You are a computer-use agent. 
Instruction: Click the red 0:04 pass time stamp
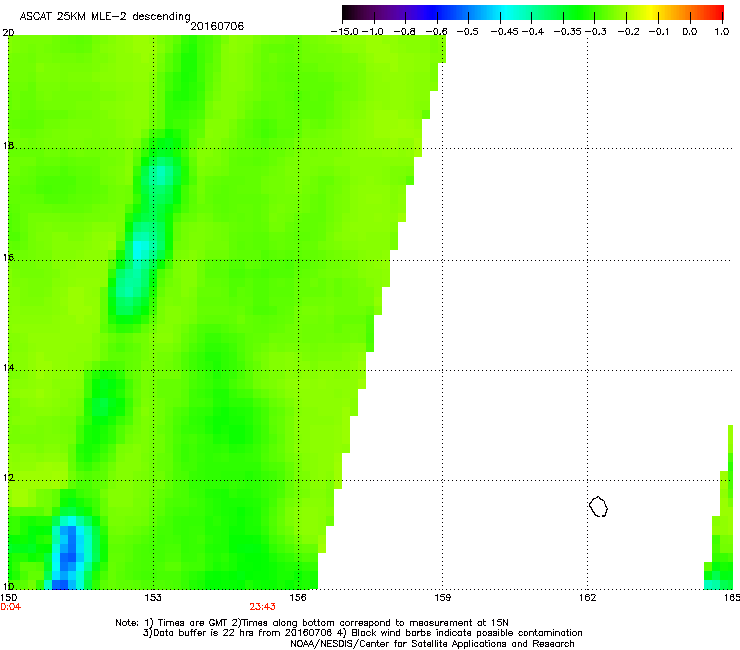pyautogui.click(x=11, y=607)
